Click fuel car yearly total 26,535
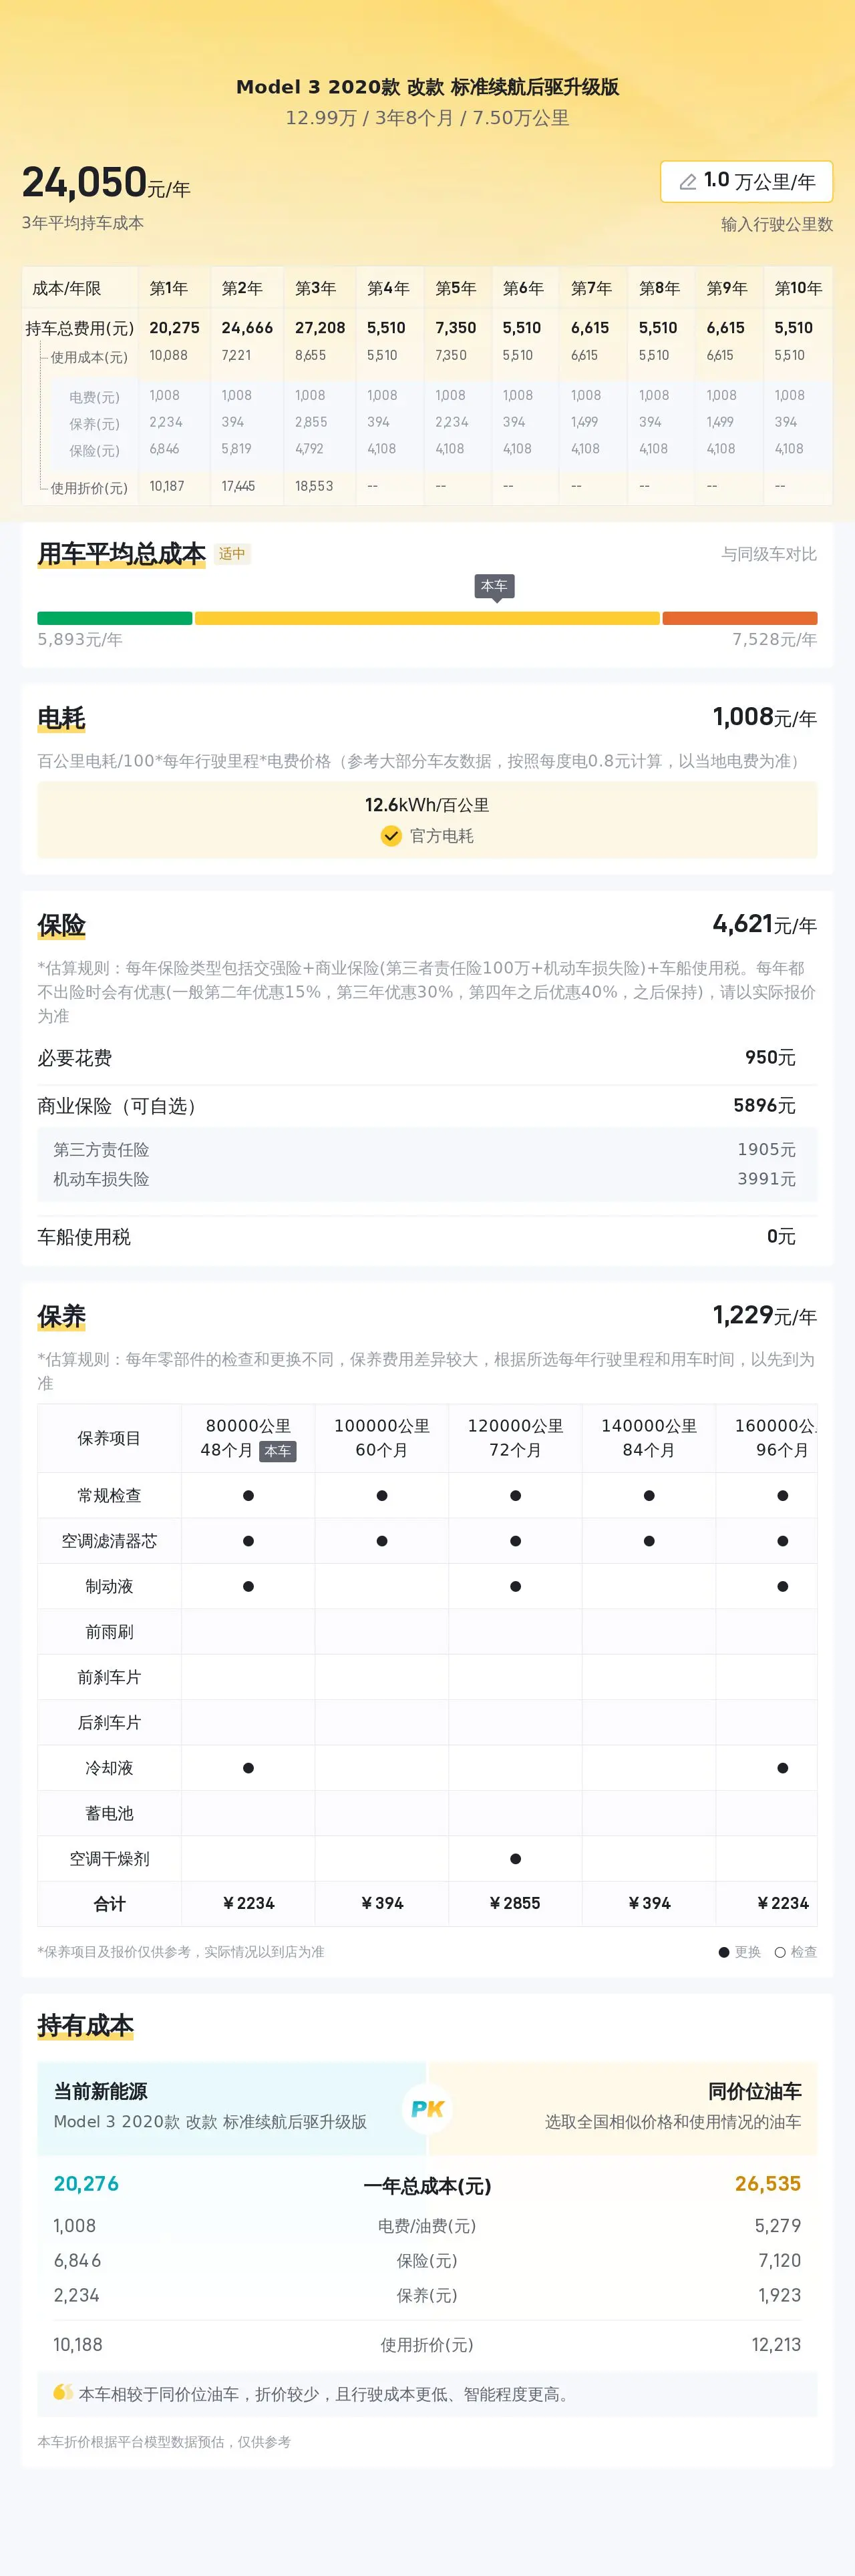This screenshot has height=2576, width=855. [x=768, y=2184]
